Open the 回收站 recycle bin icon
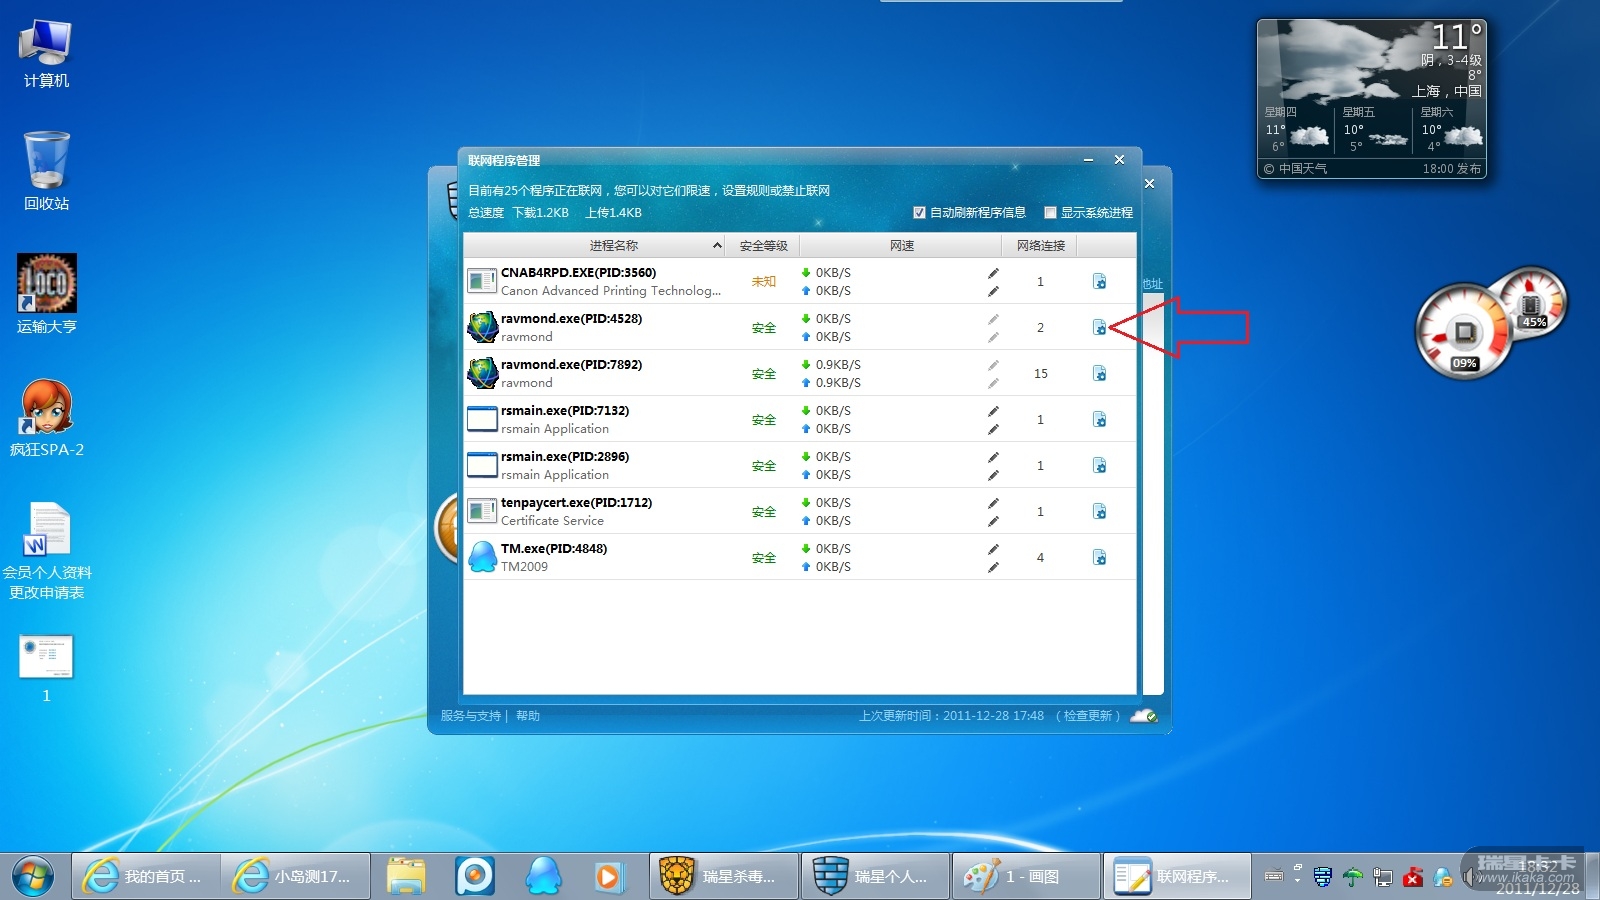 46,171
